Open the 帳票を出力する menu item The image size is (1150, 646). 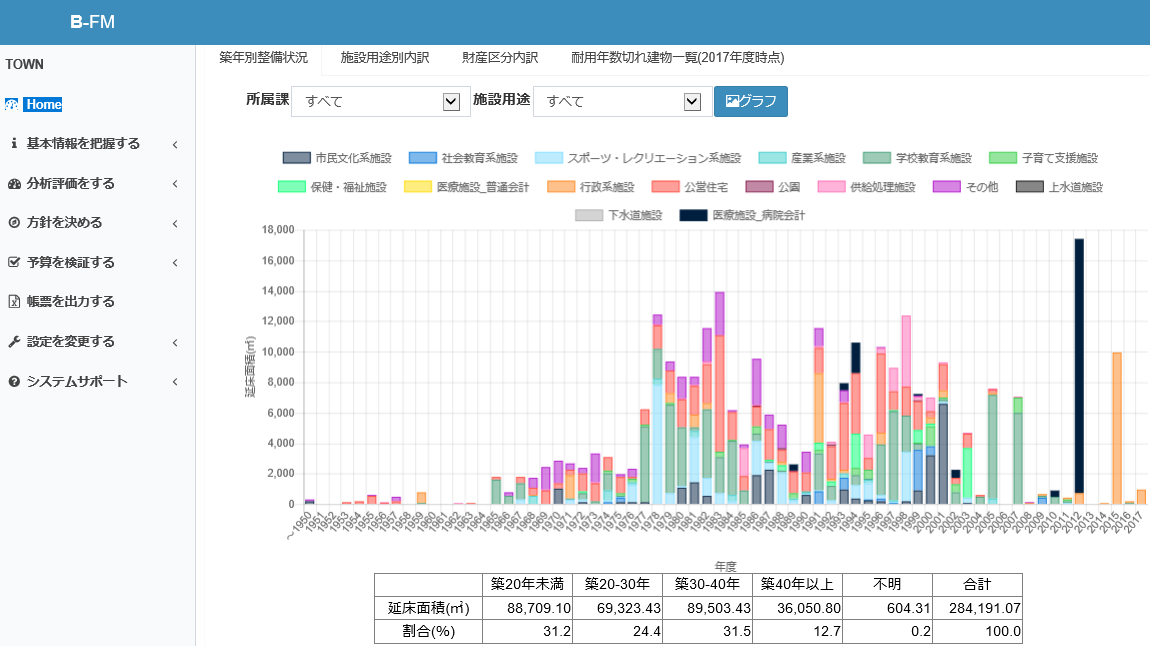click(70, 301)
